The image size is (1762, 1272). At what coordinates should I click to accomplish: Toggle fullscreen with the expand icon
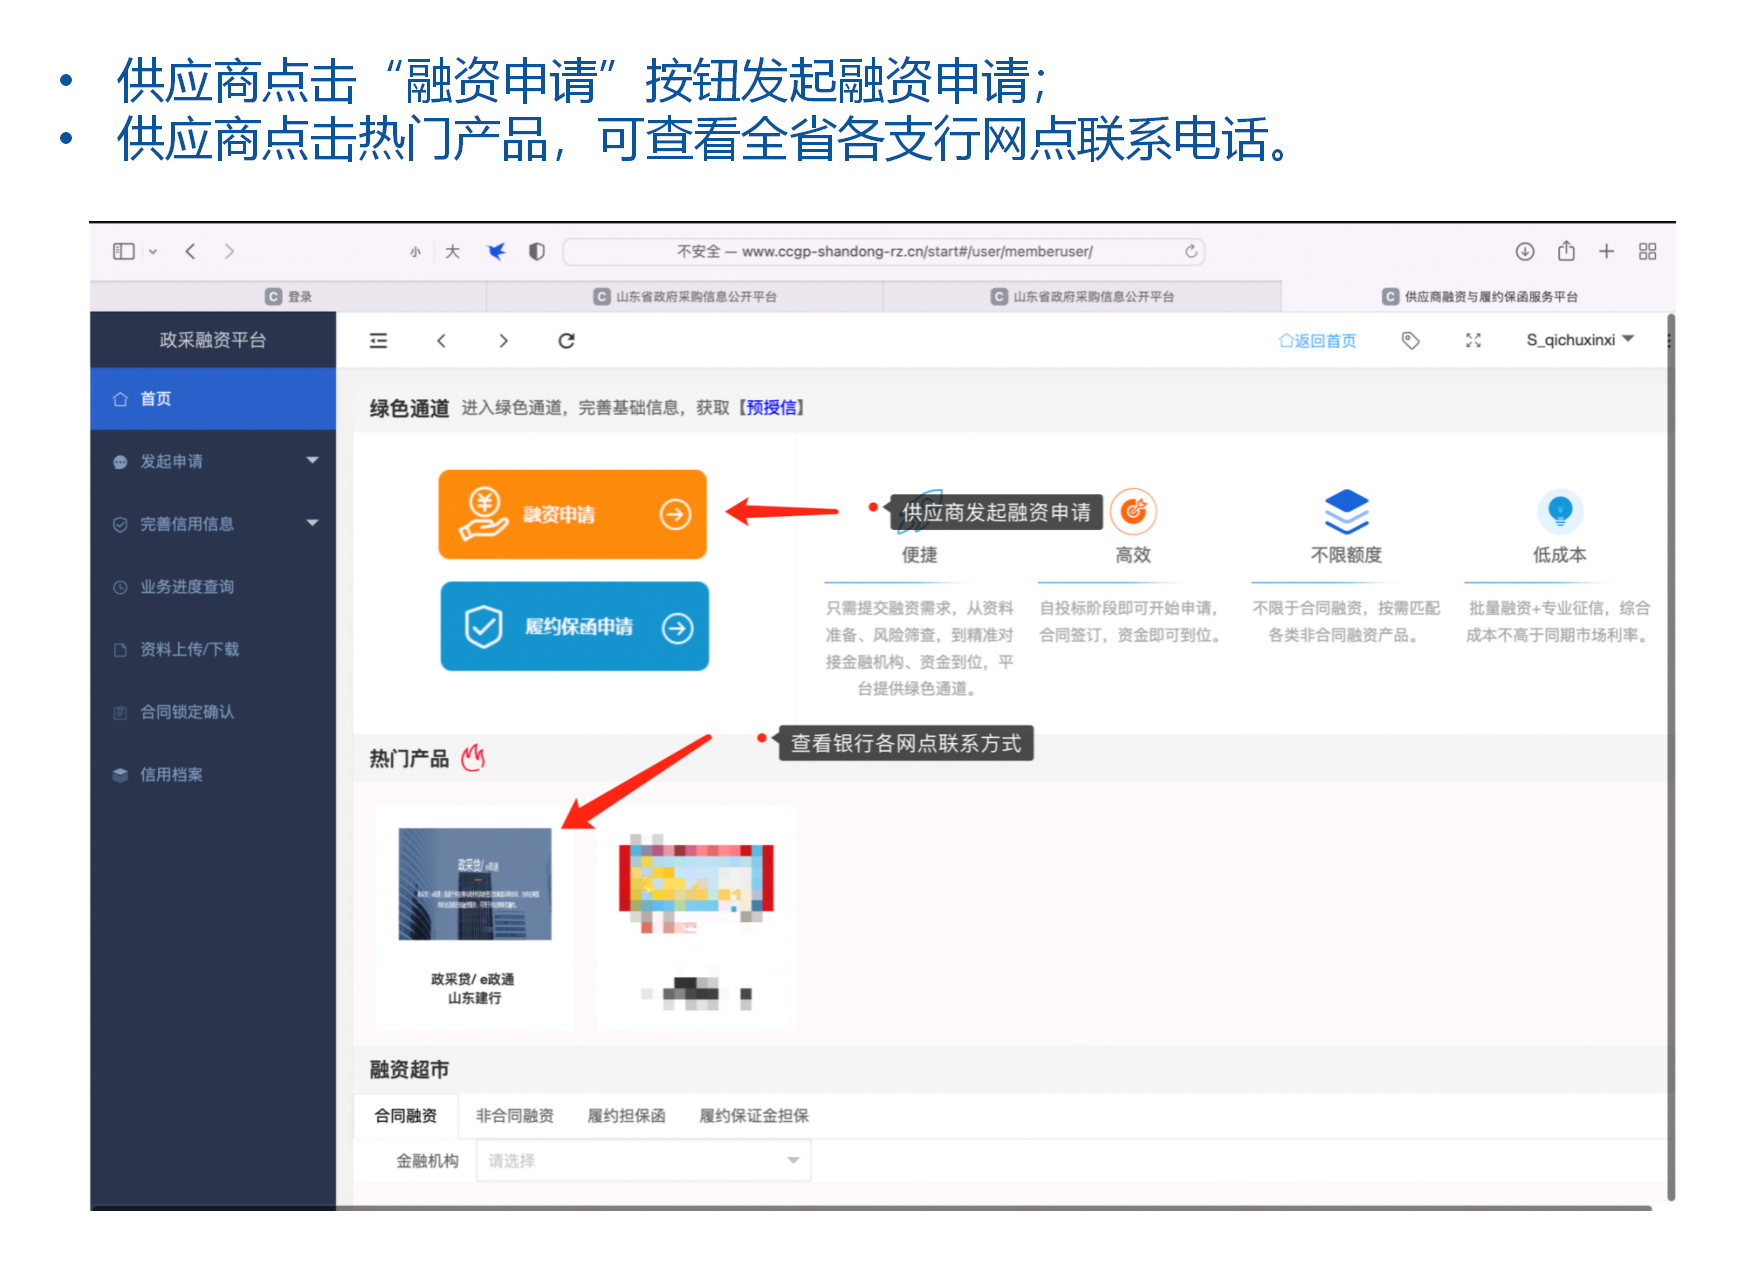coord(1473,341)
